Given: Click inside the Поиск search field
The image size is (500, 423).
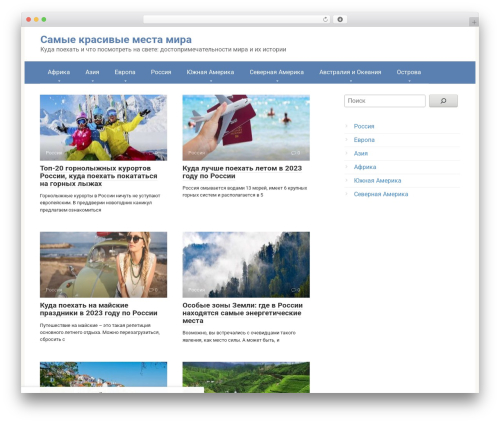Looking at the screenshot, I should 385,101.
